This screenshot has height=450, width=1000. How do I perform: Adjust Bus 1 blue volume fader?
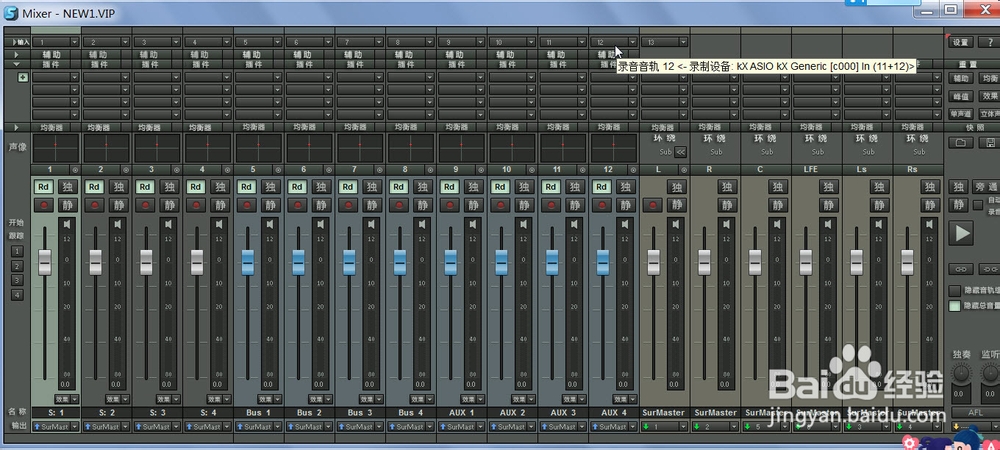click(x=247, y=262)
